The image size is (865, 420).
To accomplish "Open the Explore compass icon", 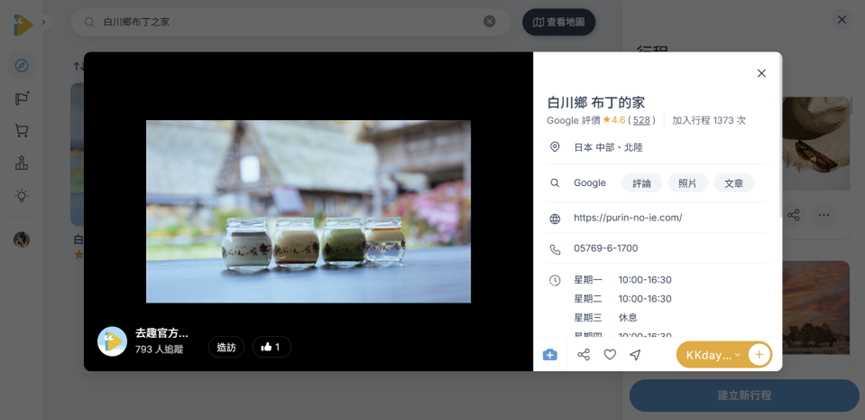I will tap(22, 66).
